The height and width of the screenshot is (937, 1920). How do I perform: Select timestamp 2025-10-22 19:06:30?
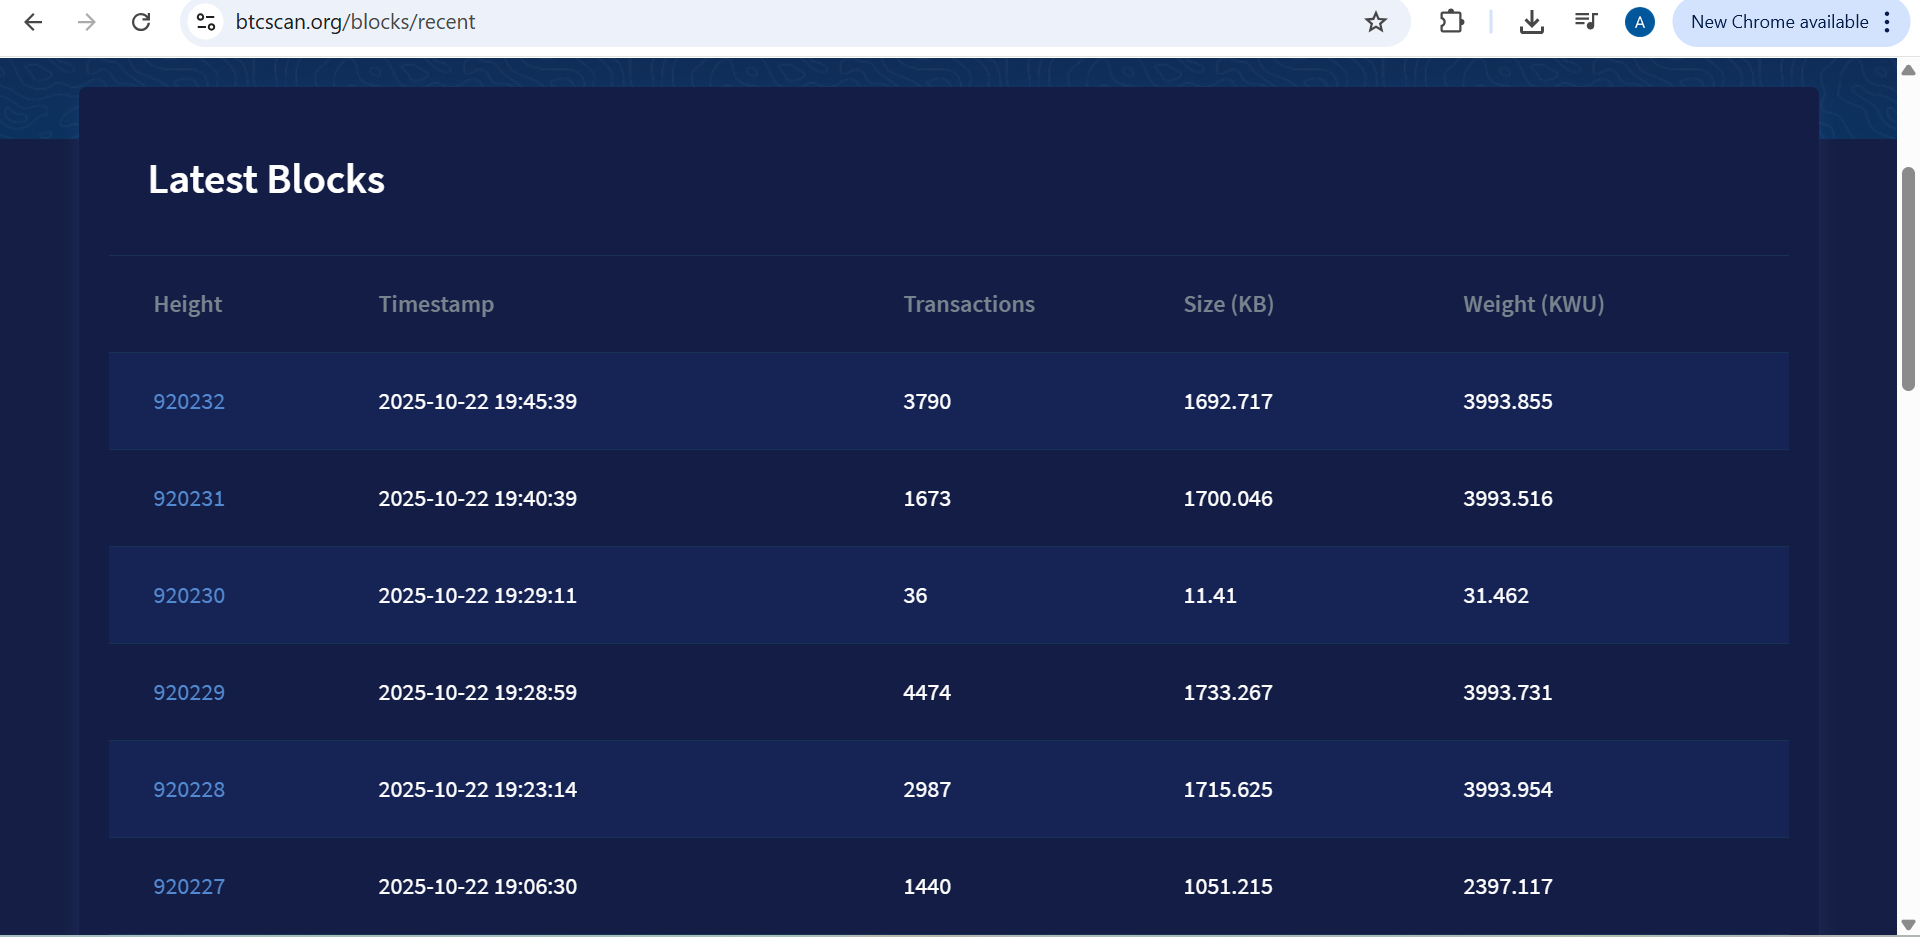click(477, 887)
